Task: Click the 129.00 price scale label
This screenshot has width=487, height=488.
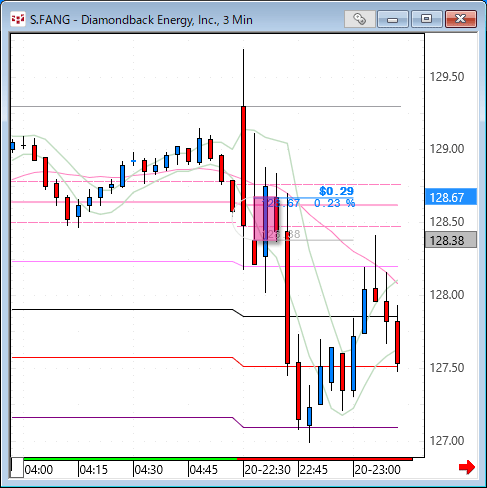Action: click(x=447, y=149)
